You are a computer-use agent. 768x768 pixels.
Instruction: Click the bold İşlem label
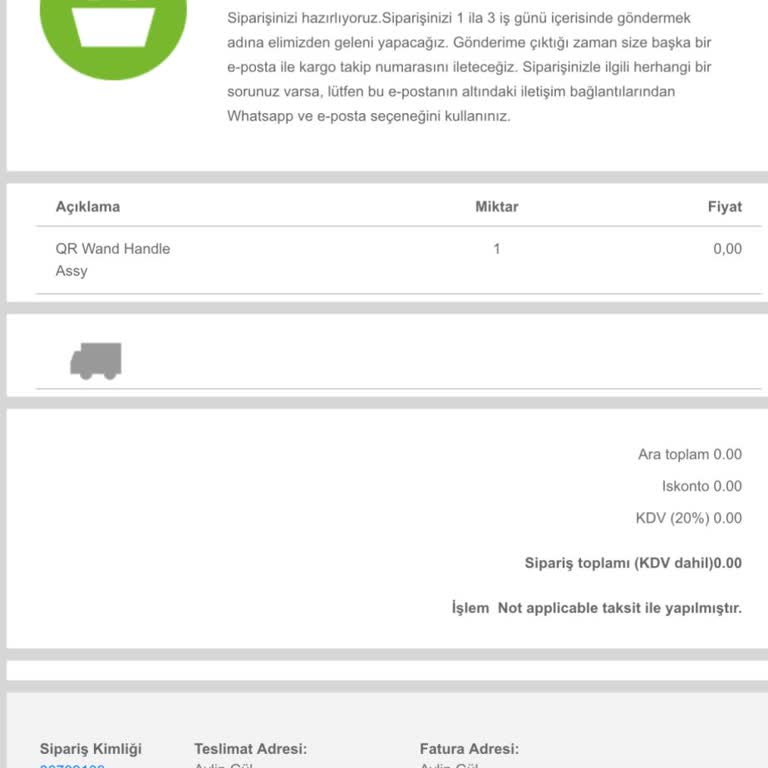[x=470, y=608]
